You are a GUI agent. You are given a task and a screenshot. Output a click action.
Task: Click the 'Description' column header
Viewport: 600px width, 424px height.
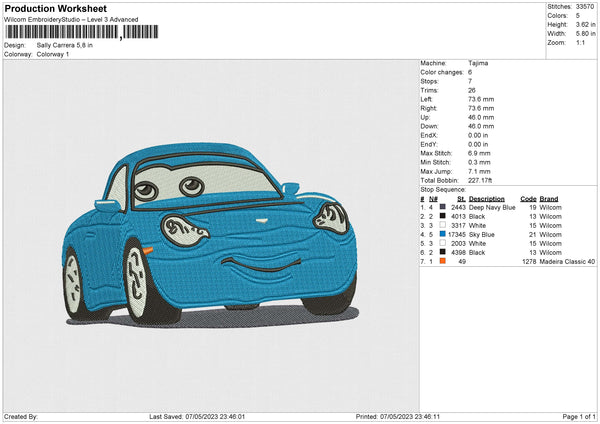coord(487,199)
